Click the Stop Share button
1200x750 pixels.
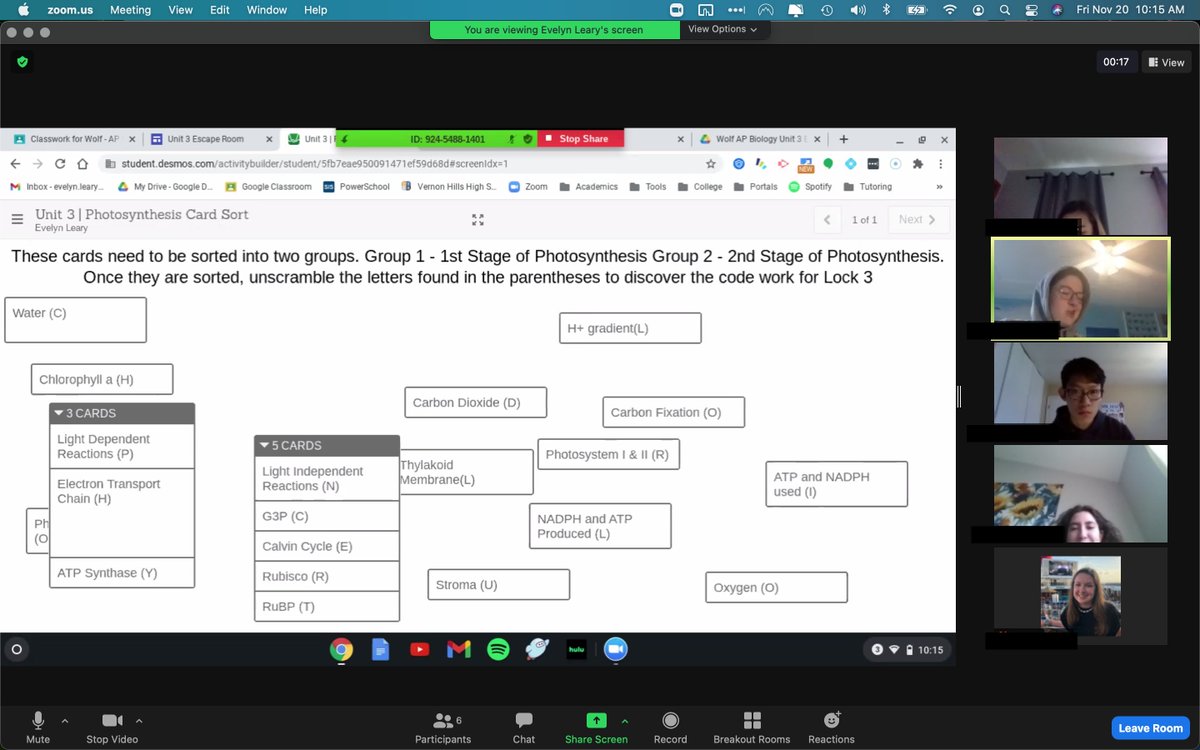click(581, 139)
